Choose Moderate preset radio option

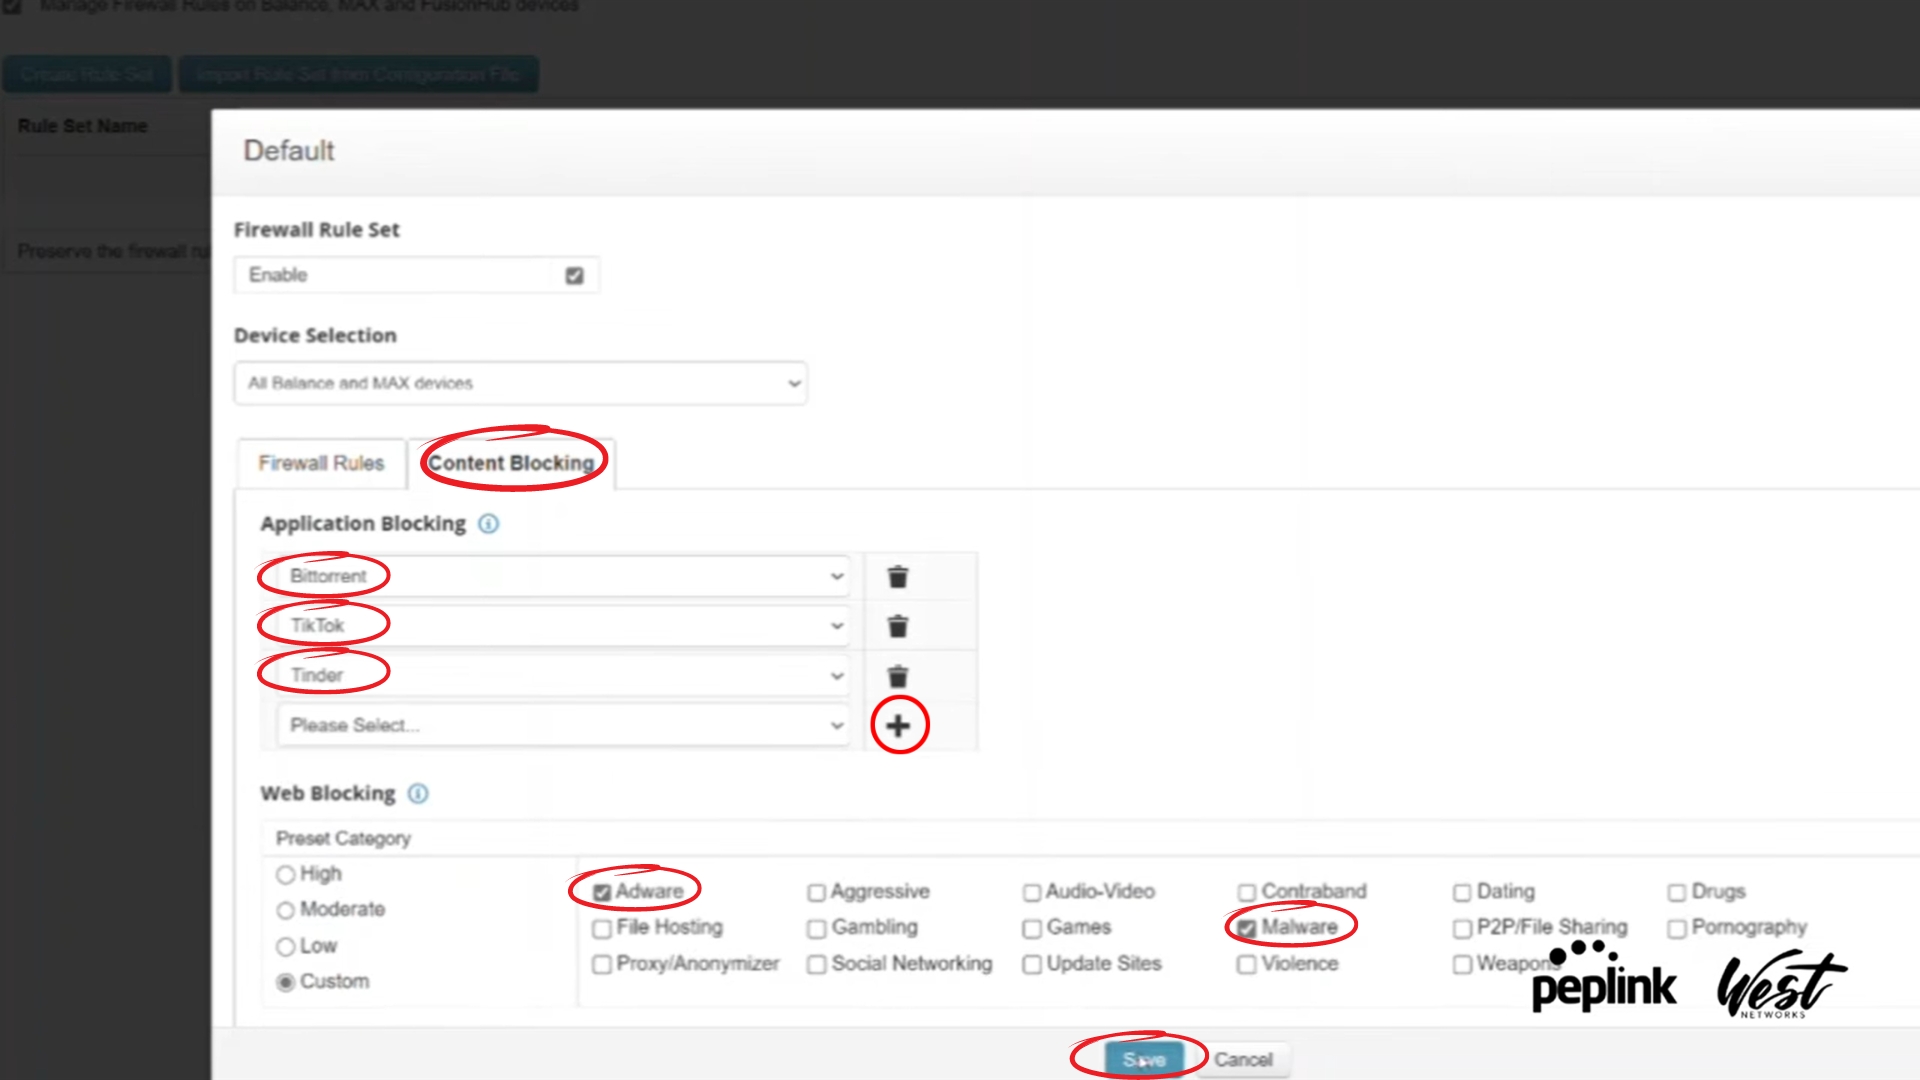point(286,910)
